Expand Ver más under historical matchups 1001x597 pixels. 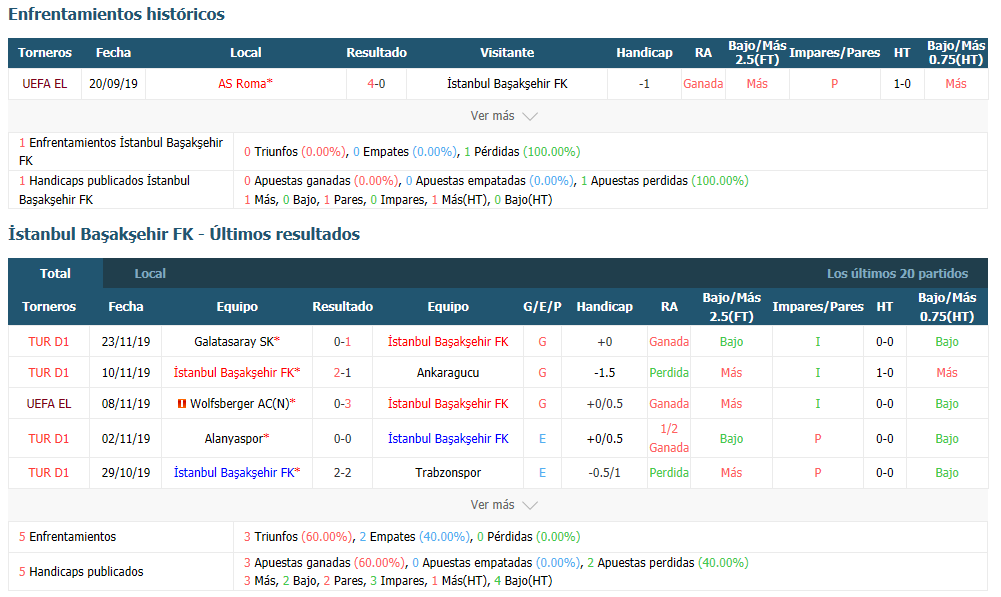(504, 116)
